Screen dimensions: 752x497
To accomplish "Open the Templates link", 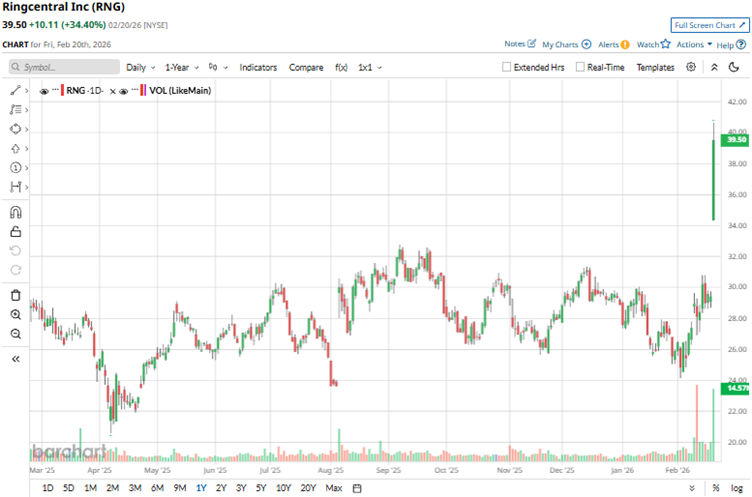I will coord(655,68).
